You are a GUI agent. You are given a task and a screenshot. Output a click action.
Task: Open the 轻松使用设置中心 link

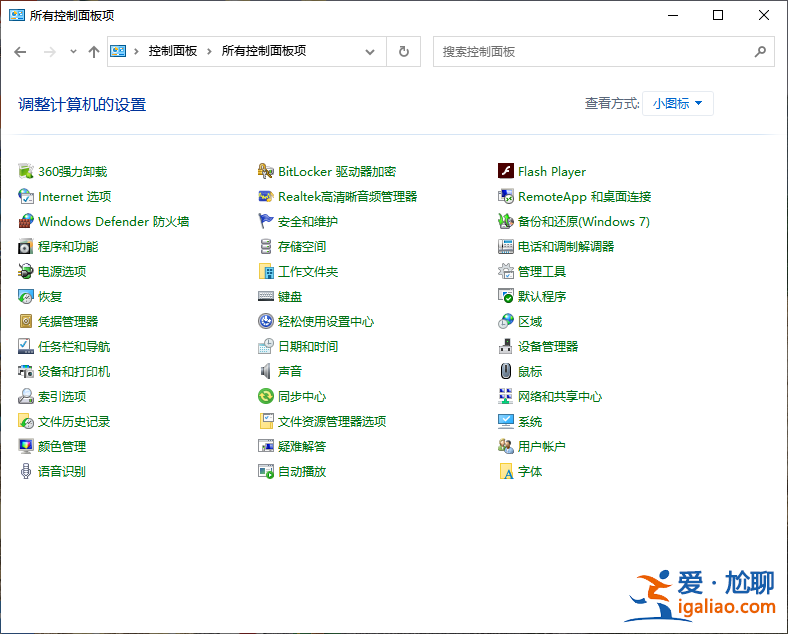pyautogui.click(x=326, y=322)
